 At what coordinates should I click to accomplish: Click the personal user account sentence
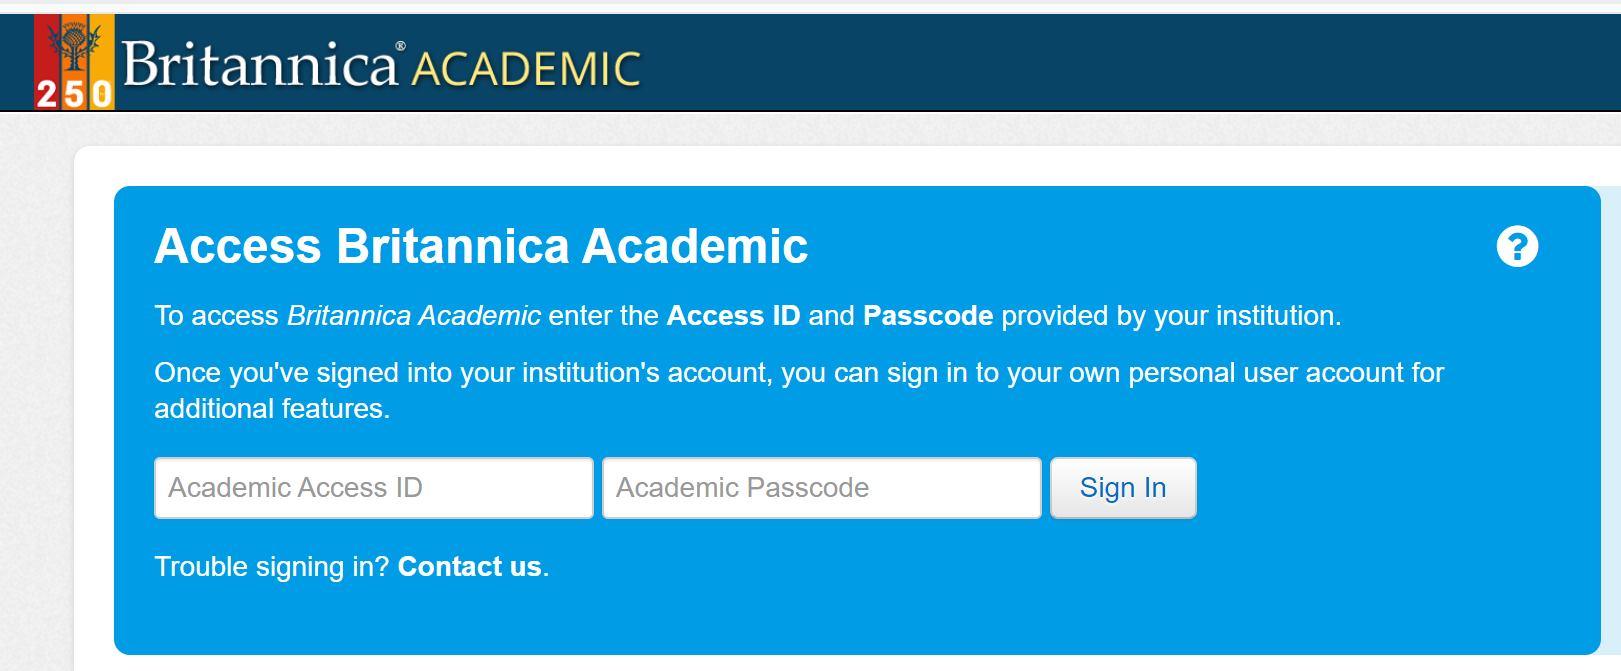(x=799, y=373)
